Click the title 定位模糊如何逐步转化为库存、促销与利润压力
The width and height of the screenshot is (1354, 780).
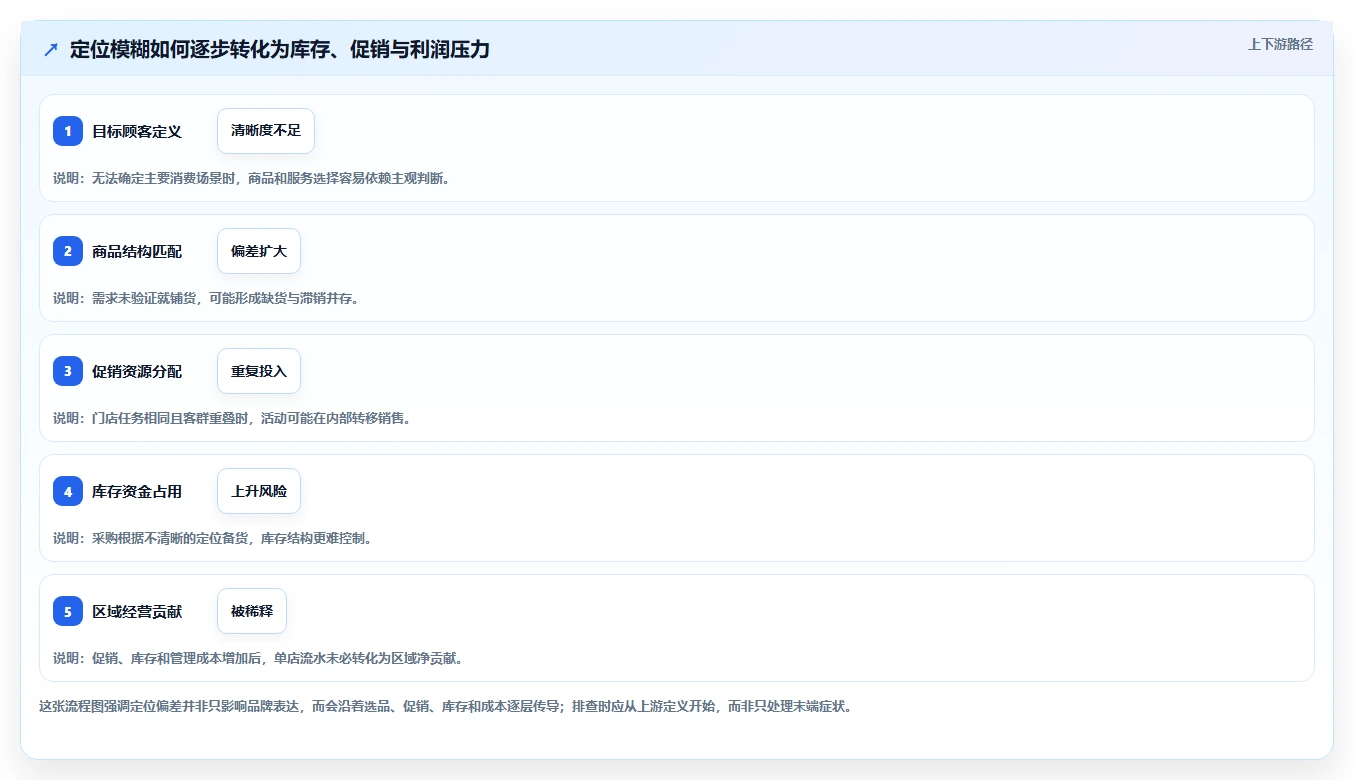[x=280, y=49]
